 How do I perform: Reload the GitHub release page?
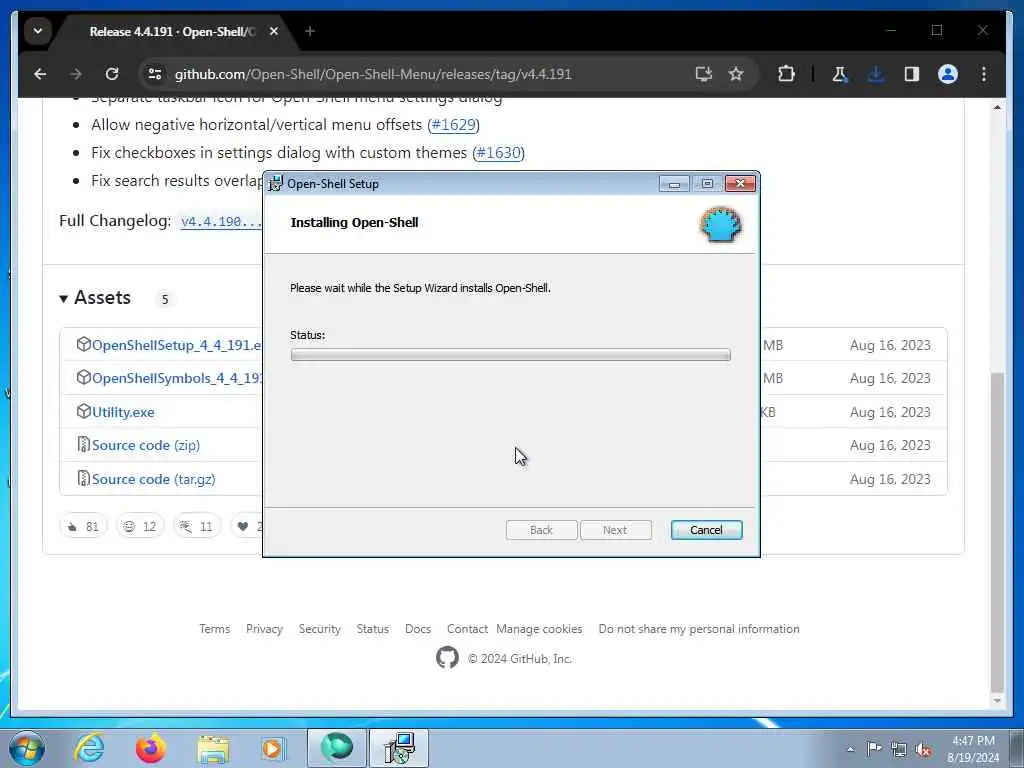(112, 74)
